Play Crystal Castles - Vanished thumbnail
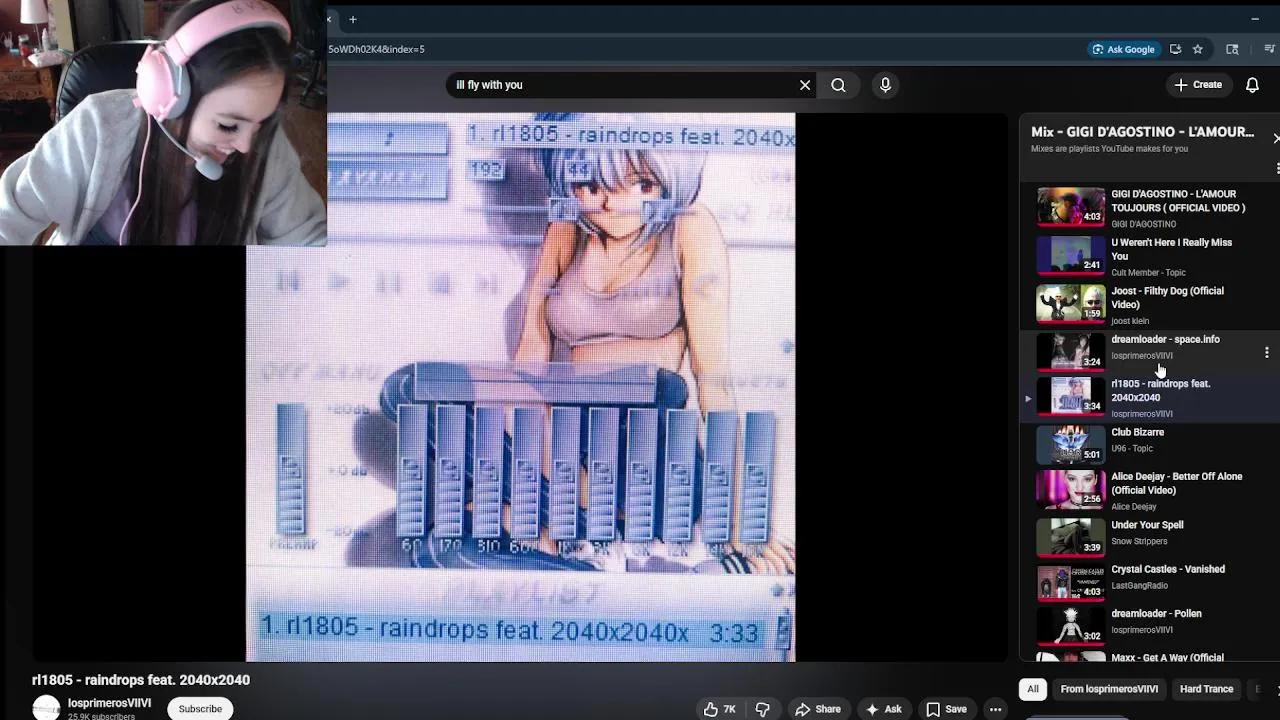Image resolution: width=1280 pixels, height=720 pixels. pyautogui.click(x=1070, y=582)
